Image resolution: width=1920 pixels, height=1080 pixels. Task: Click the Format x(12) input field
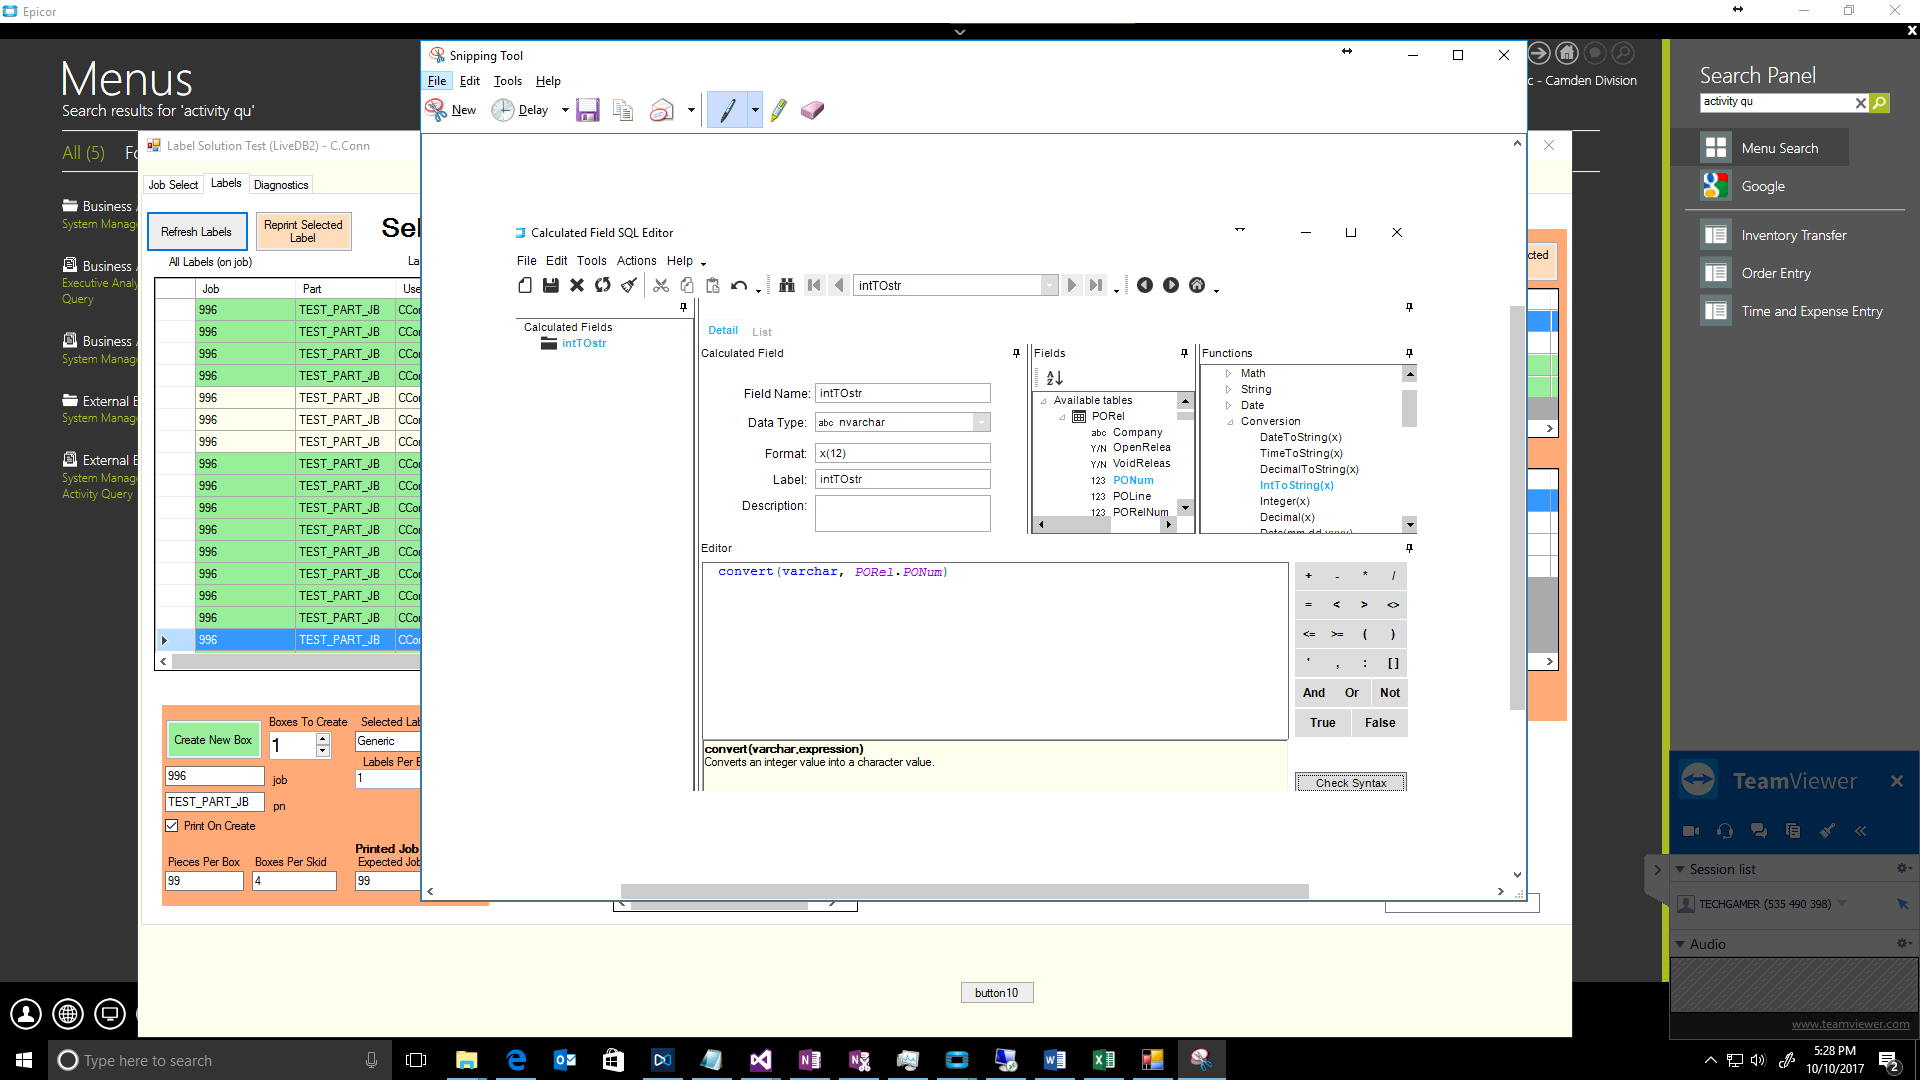pyautogui.click(x=903, y=454)
